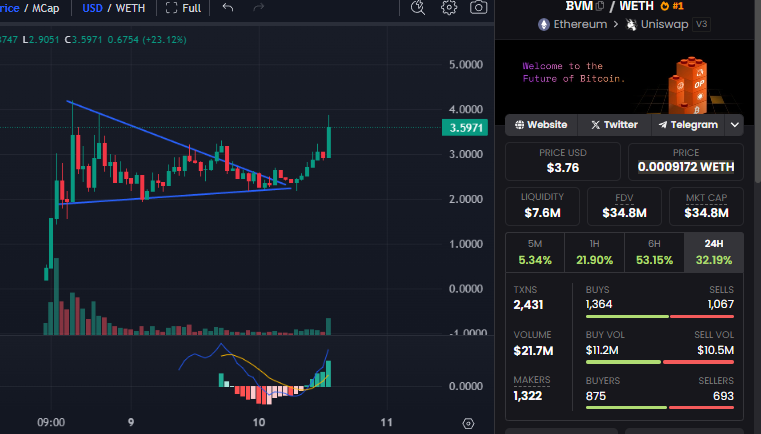Click the LIQUIDITY $7.6M box
The width and height of the screenshot is (761, 434).
[542, 206]
